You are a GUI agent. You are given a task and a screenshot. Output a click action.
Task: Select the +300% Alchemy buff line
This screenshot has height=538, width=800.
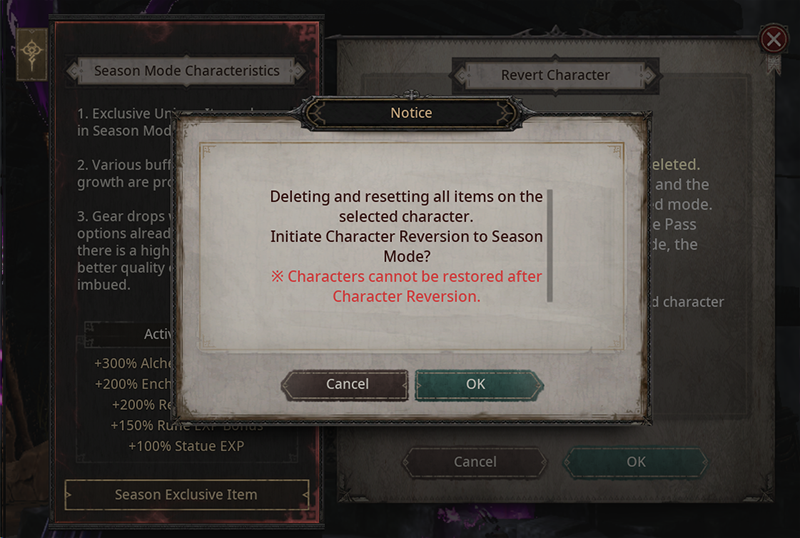134,363
